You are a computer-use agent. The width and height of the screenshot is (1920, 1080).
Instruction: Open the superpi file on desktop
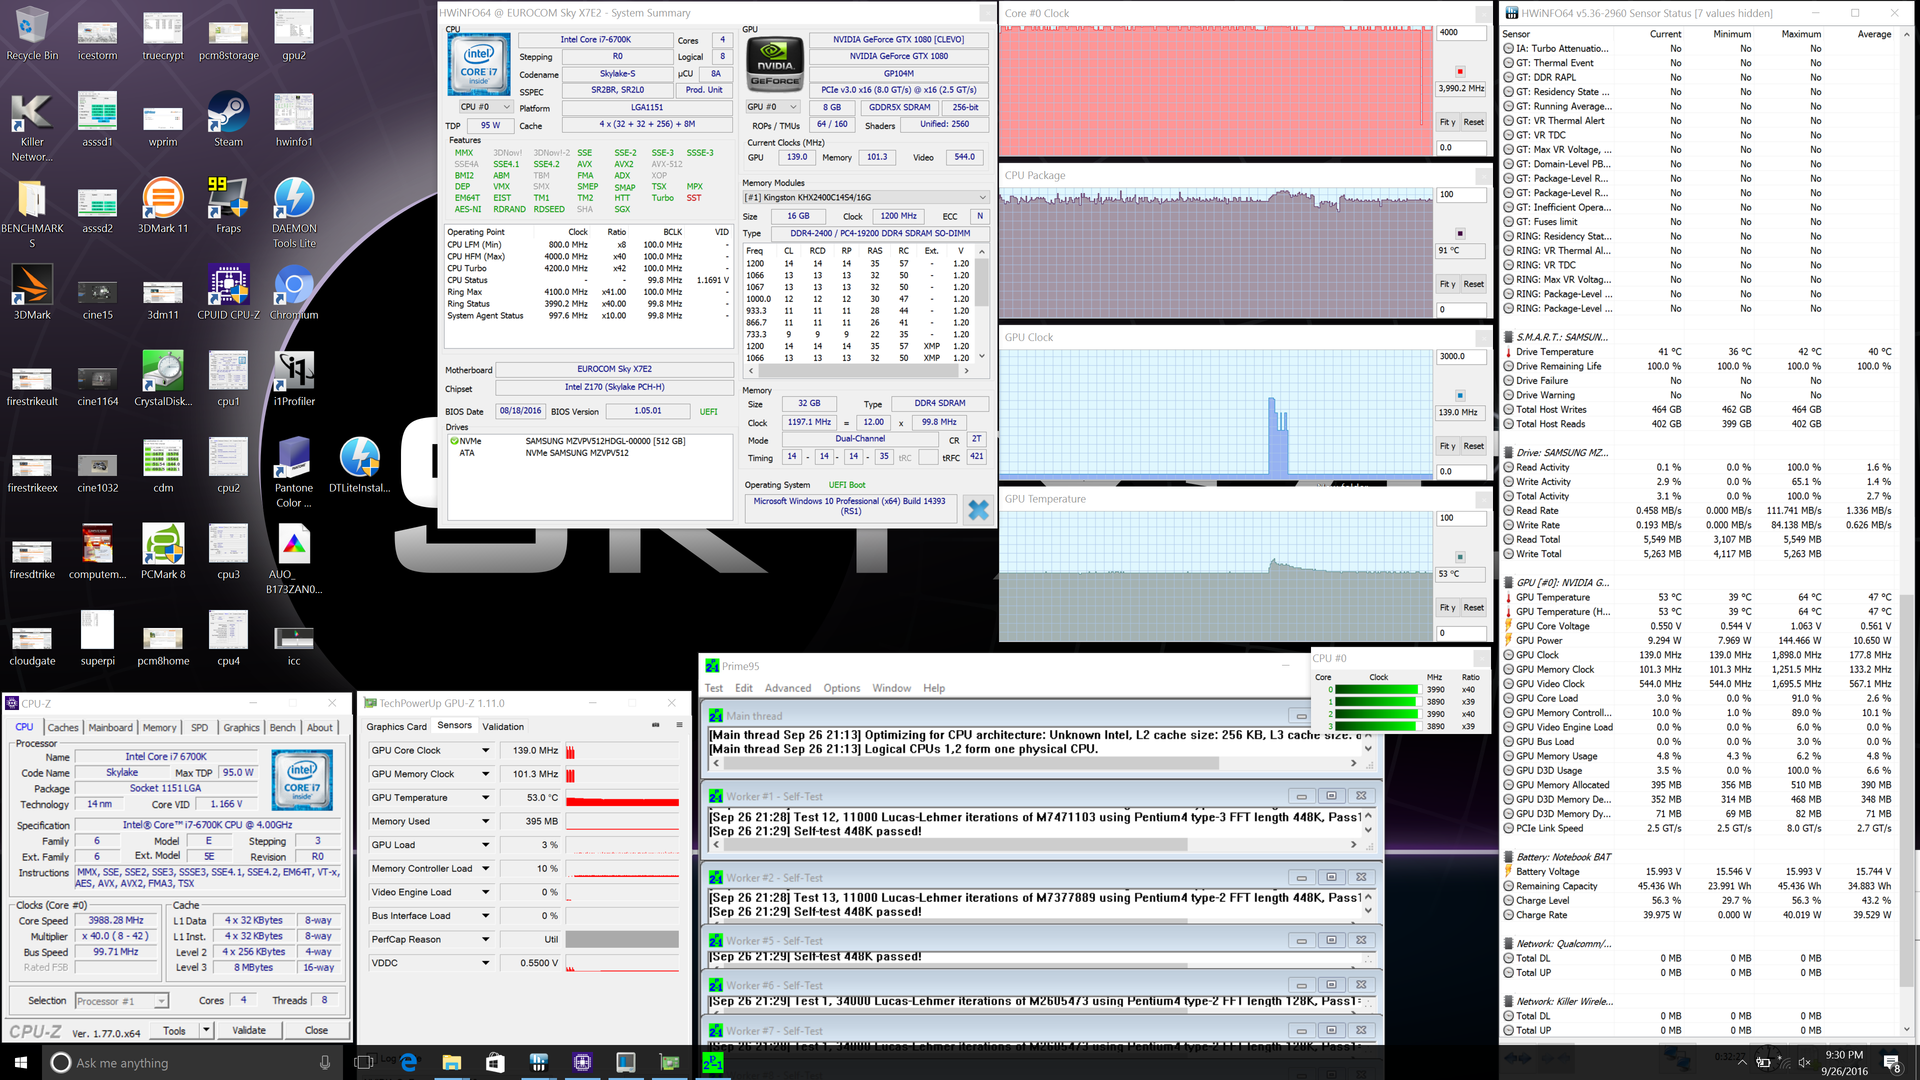click(98, 638)
